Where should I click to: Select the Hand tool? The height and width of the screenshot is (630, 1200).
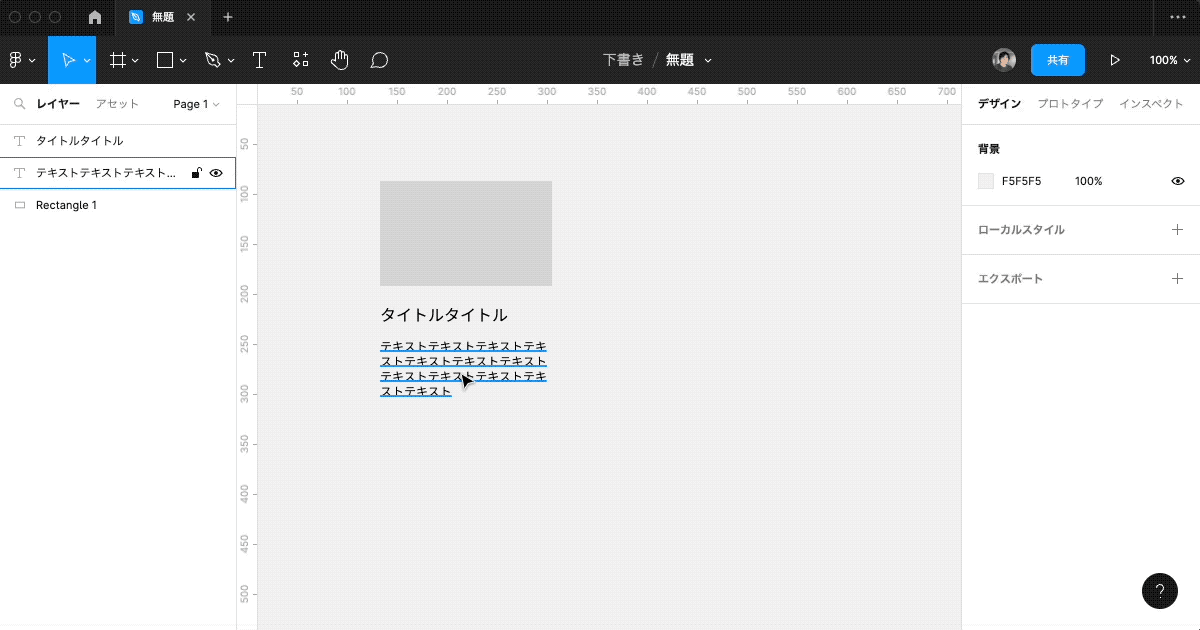pos(340,60)
